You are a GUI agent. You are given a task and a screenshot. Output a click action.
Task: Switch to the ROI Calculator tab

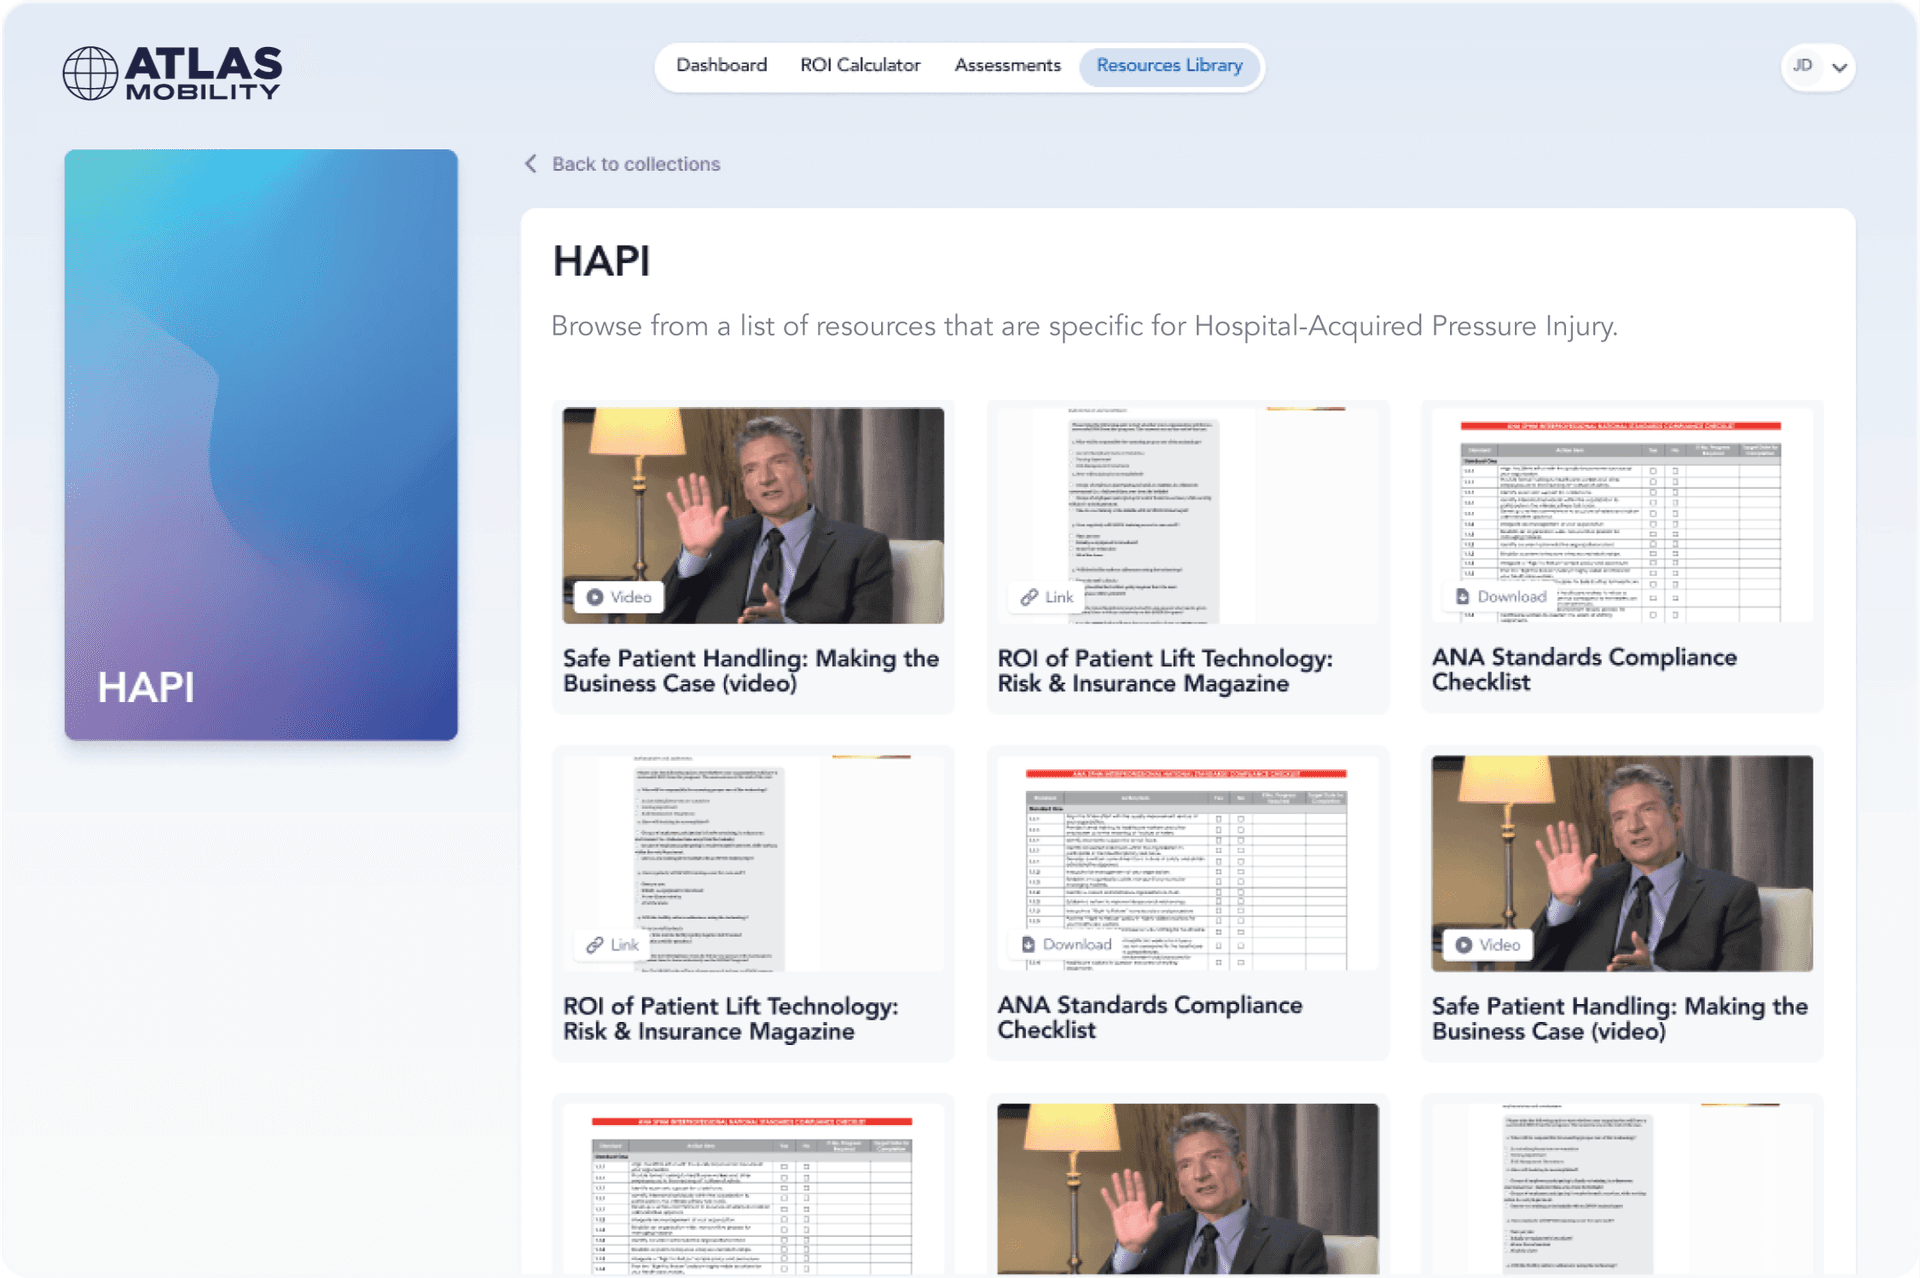click(x=860, y=66)
